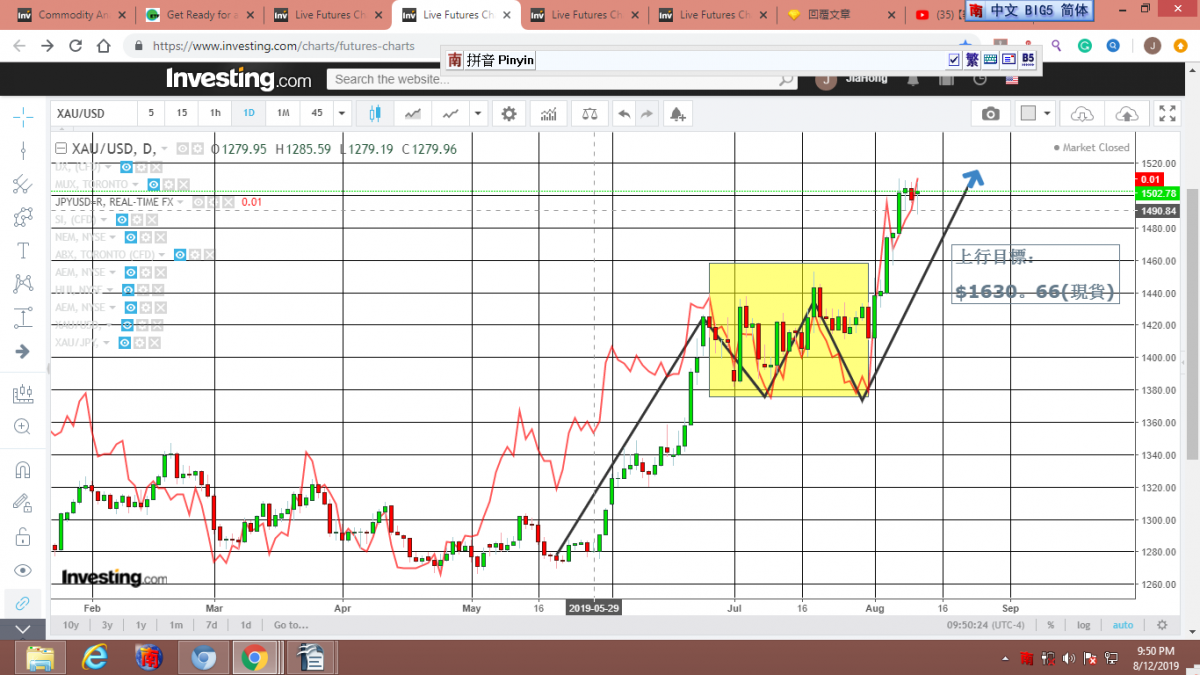Screen dimensions: 1200x675
Task: Open chart settings gear
Action: (x=509, y=114)
